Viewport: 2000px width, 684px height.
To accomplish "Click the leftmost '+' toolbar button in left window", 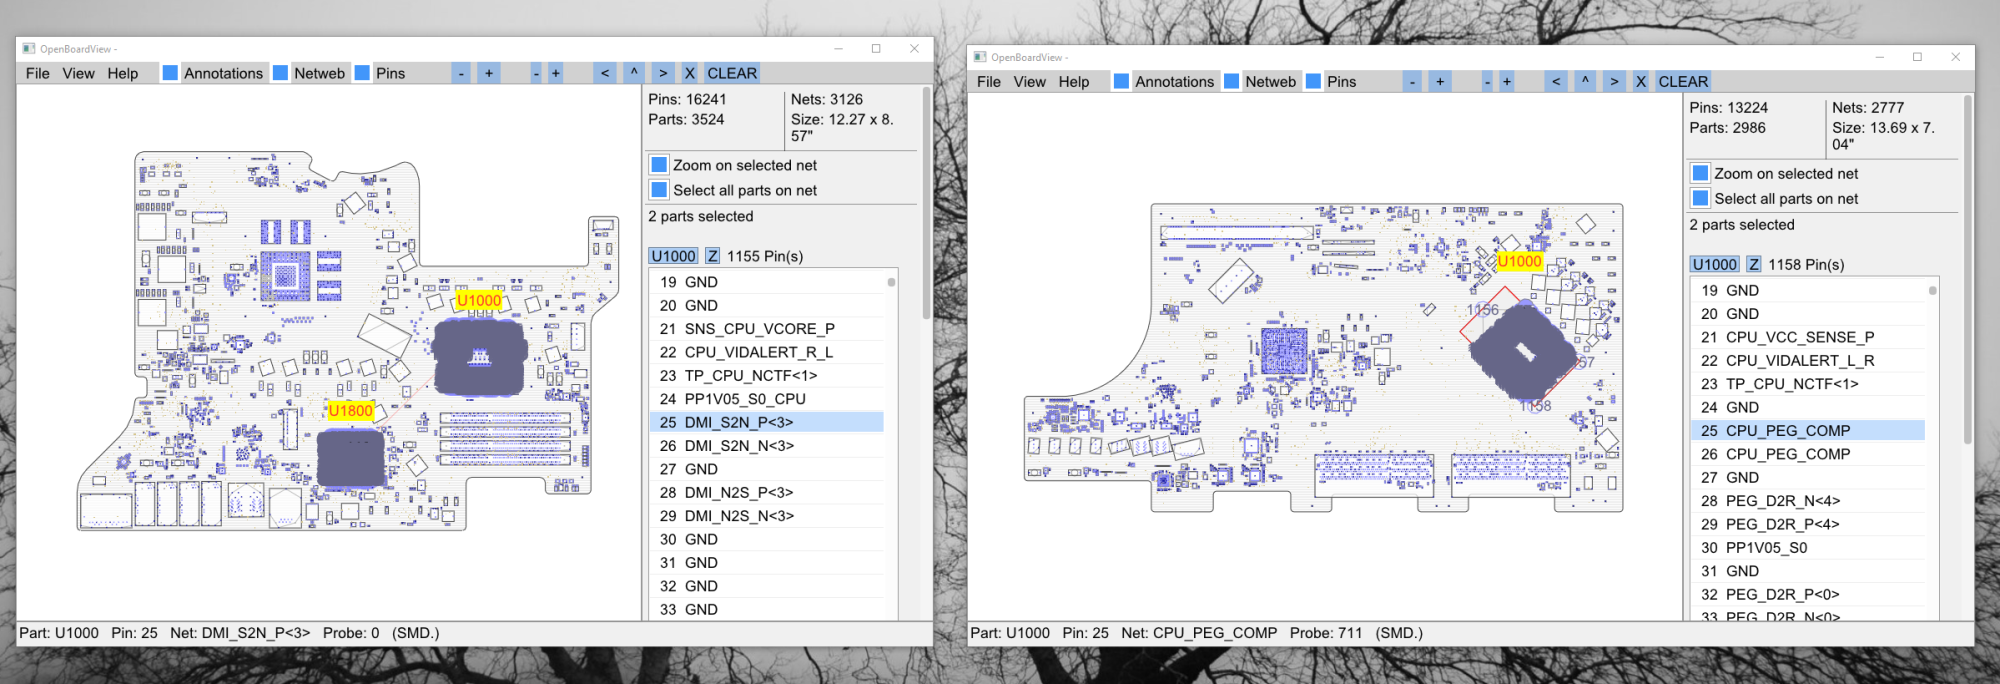I will click(488, 73).
